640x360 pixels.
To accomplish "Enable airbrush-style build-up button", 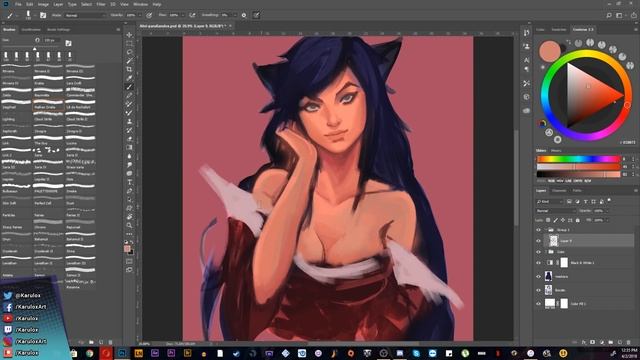I will (x=192, y=15).
